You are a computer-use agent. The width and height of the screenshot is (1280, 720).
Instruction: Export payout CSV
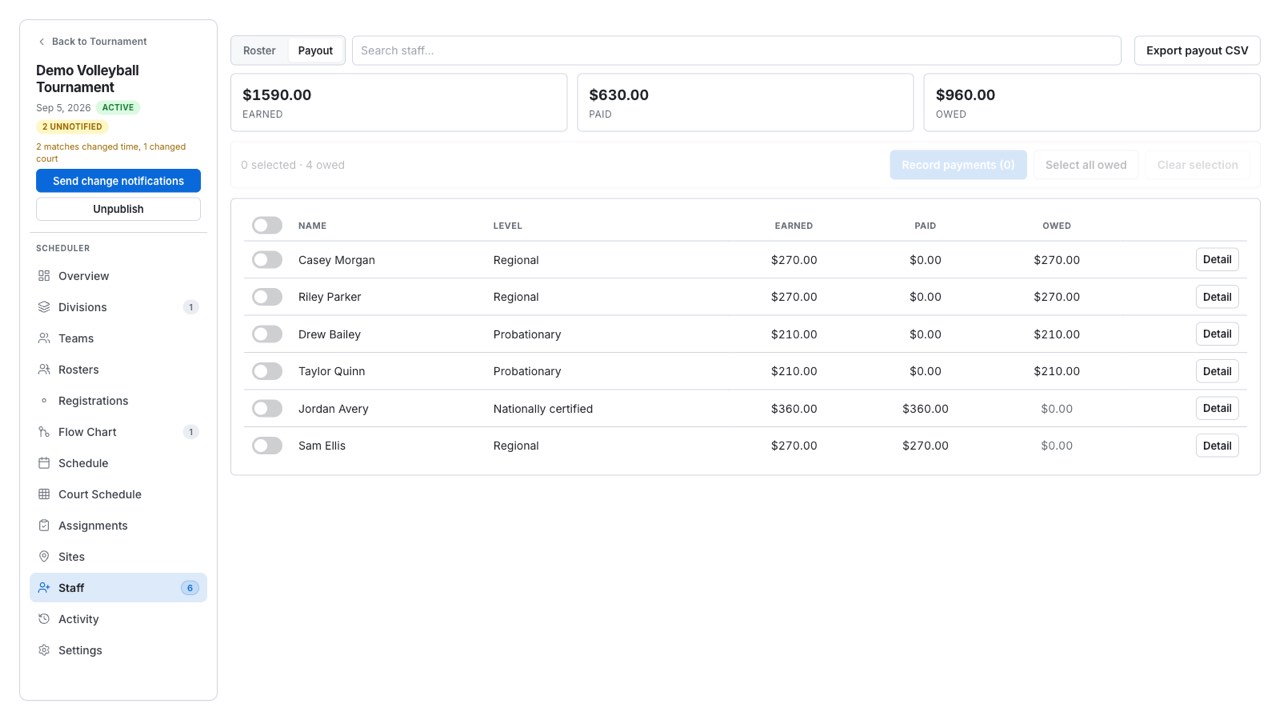[1197, 50]
